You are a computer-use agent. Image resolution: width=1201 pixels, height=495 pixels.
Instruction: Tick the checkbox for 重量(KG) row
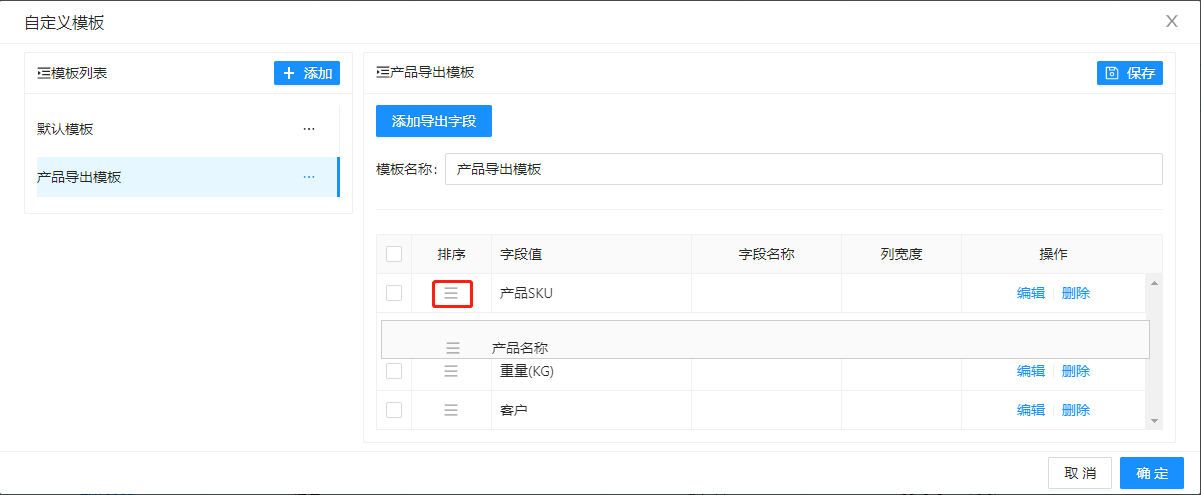click(x=394, y=371)
